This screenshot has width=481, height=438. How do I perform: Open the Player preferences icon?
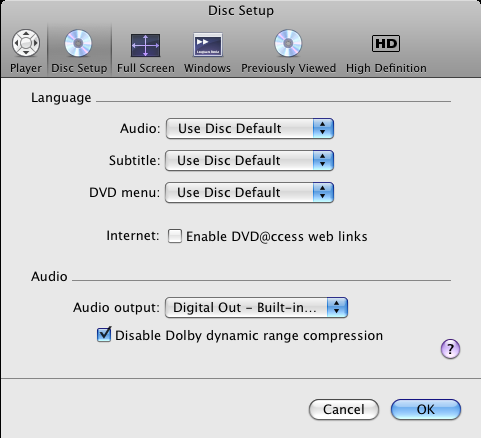[x=26, y=43]
